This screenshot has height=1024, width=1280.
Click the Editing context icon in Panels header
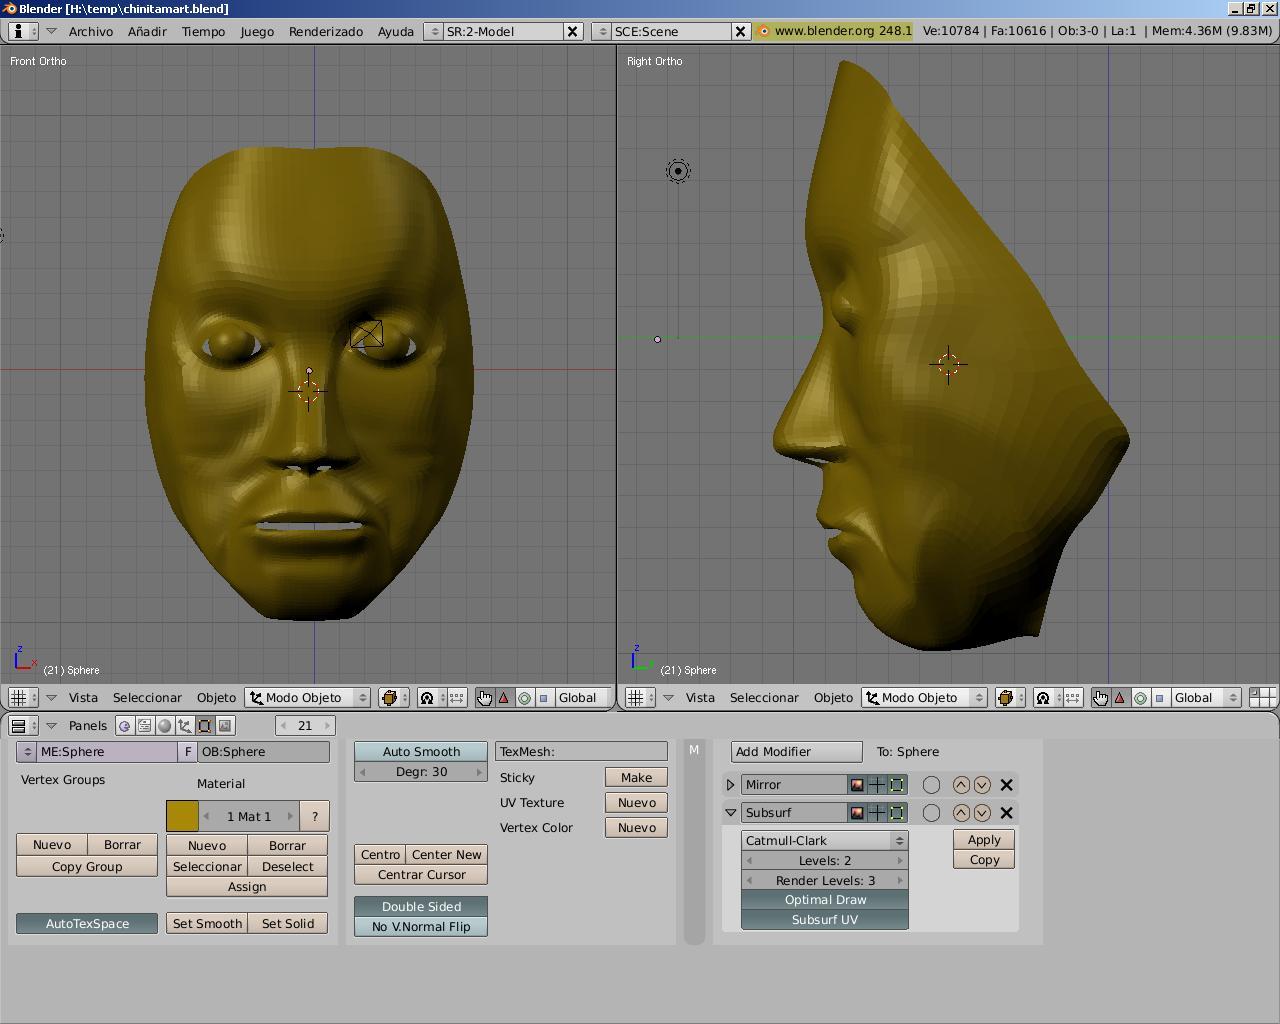205,726
